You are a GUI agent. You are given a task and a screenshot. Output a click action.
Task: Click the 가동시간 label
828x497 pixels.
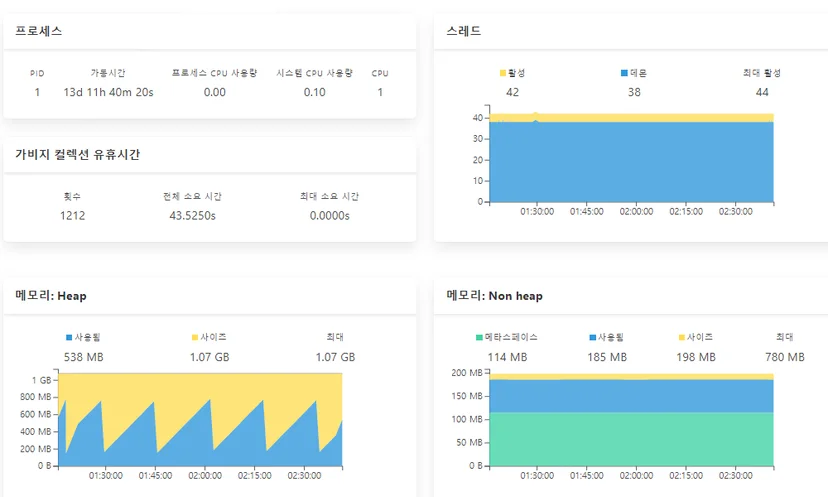point(108,73)
